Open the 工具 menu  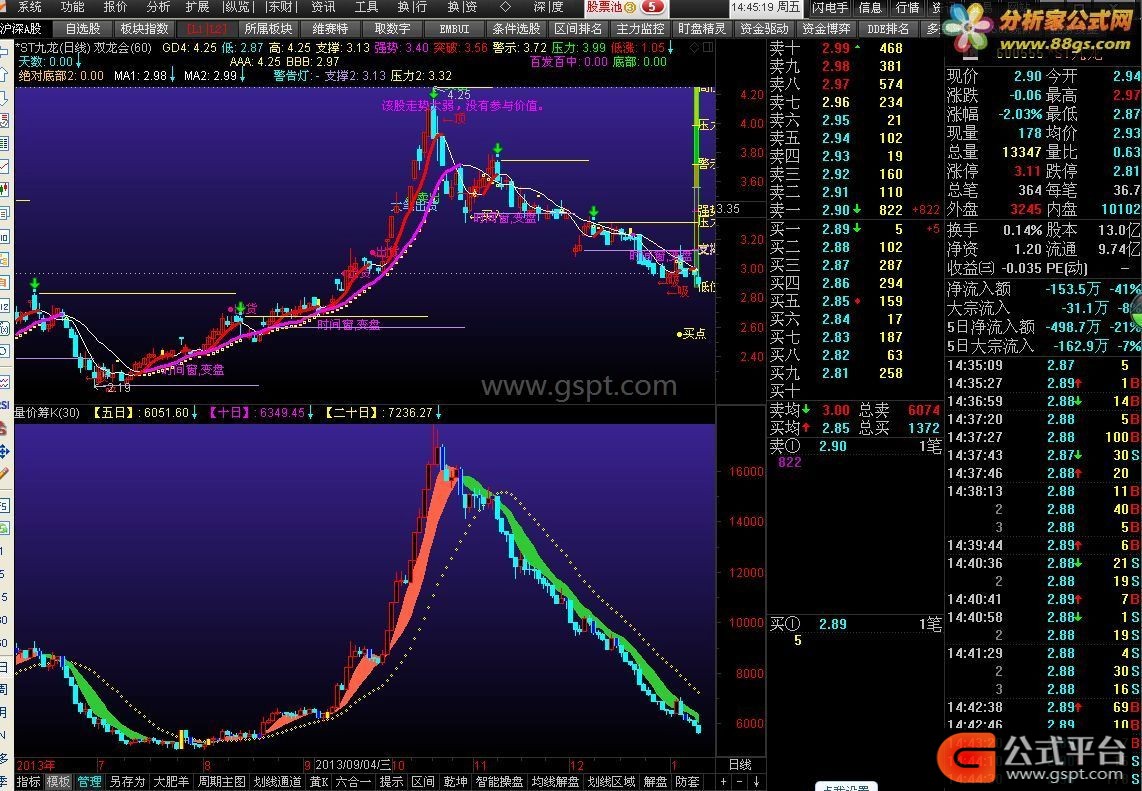click(x=366, y=7)
